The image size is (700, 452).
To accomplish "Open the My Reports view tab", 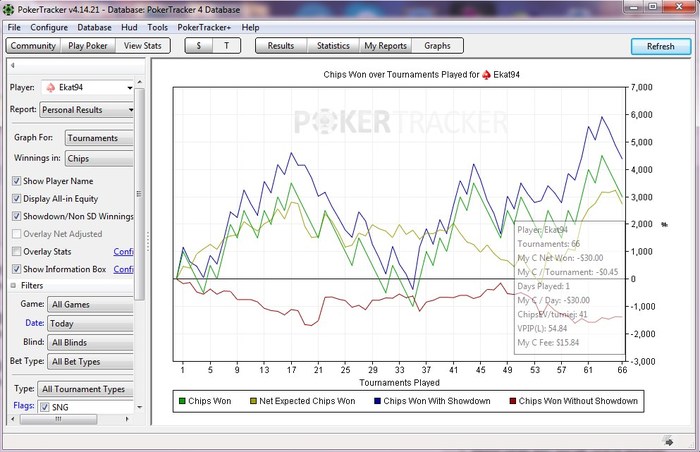I will [385, 46].
